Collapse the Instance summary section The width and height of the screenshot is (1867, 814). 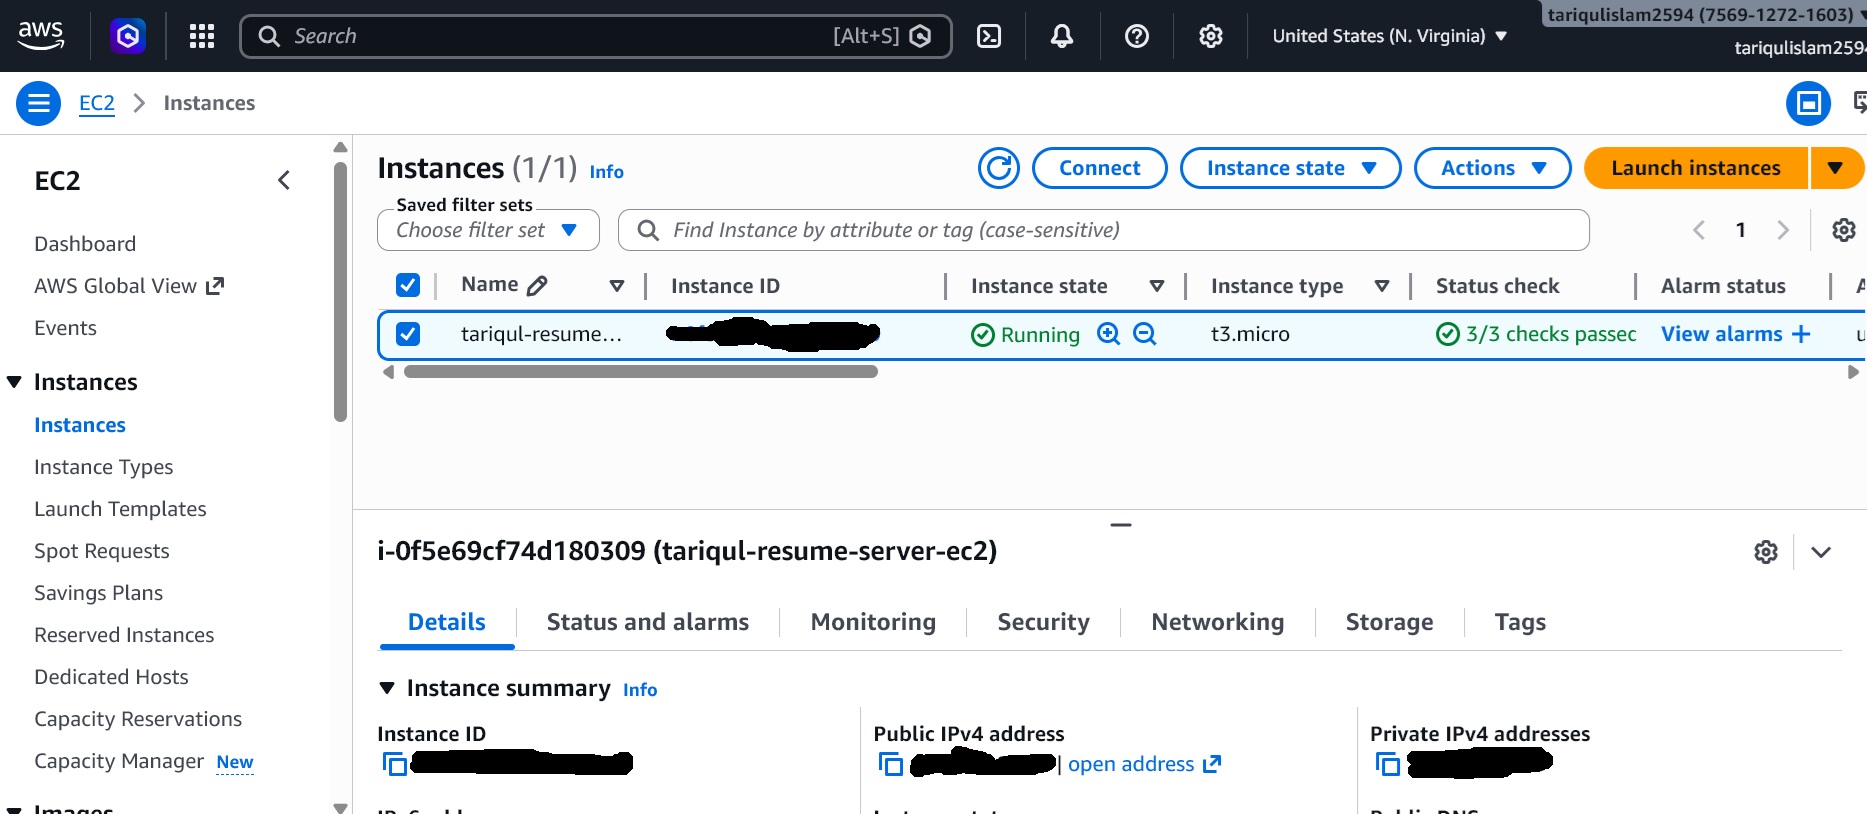click(387, 688)
